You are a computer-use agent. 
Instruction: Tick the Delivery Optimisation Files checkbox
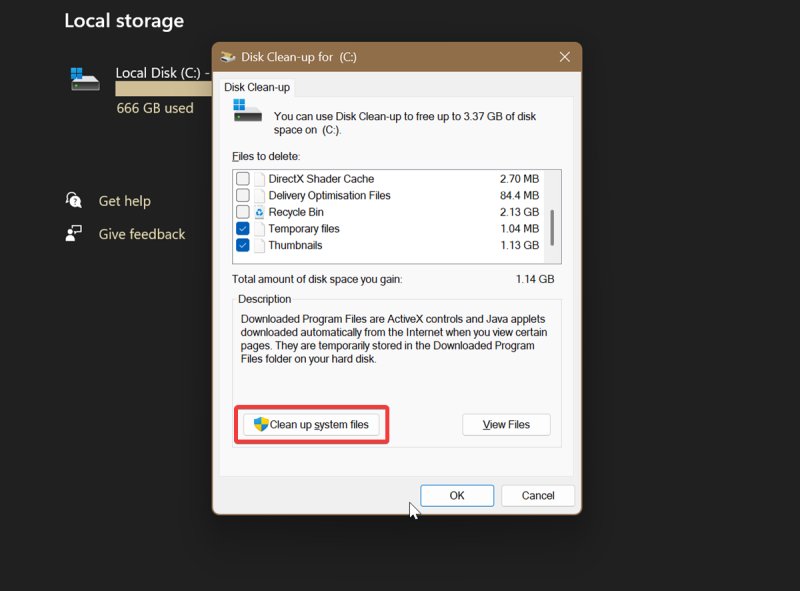pyautogui.click(x=243, y=196)
